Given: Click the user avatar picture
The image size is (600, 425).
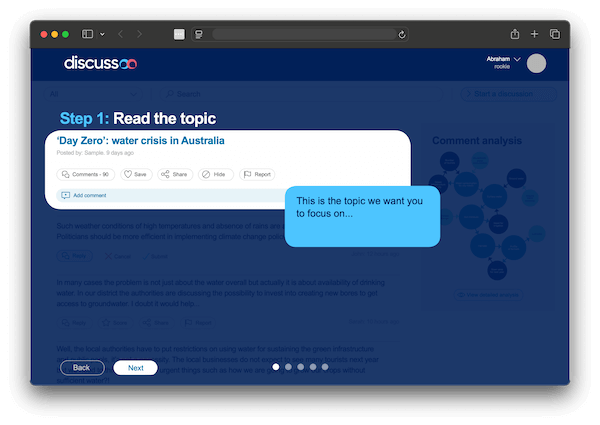Looking at the screenshot, I should pos(536,63).
